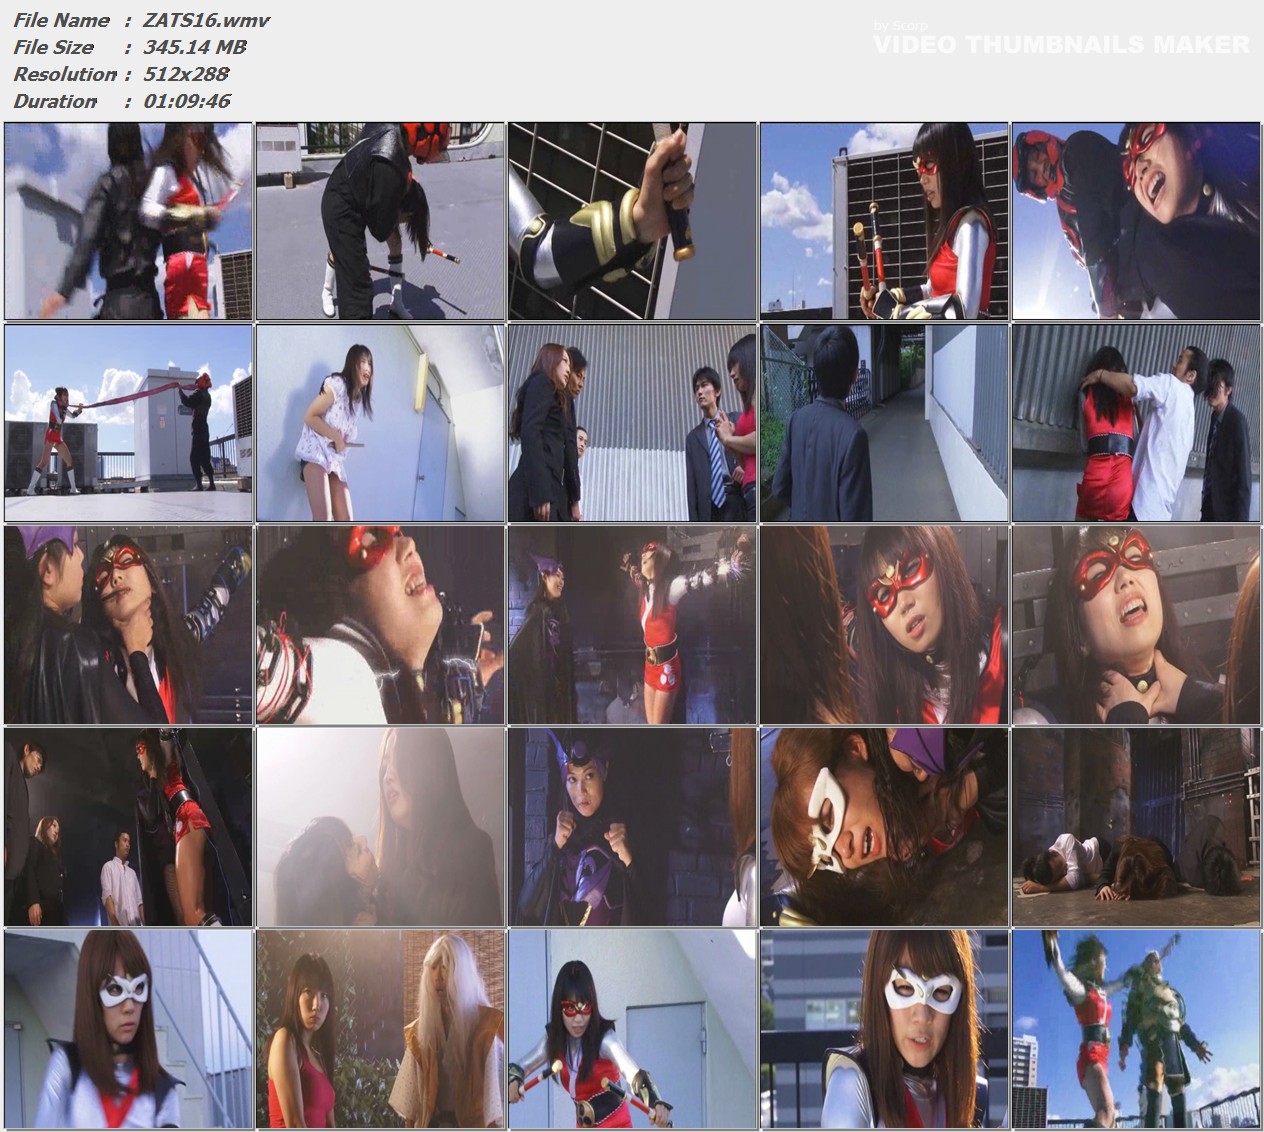Screen dimensions: 1264x1132
Task: Select thumbnail of white-masked woman beside a staircase
Action: coord(128,1029)
